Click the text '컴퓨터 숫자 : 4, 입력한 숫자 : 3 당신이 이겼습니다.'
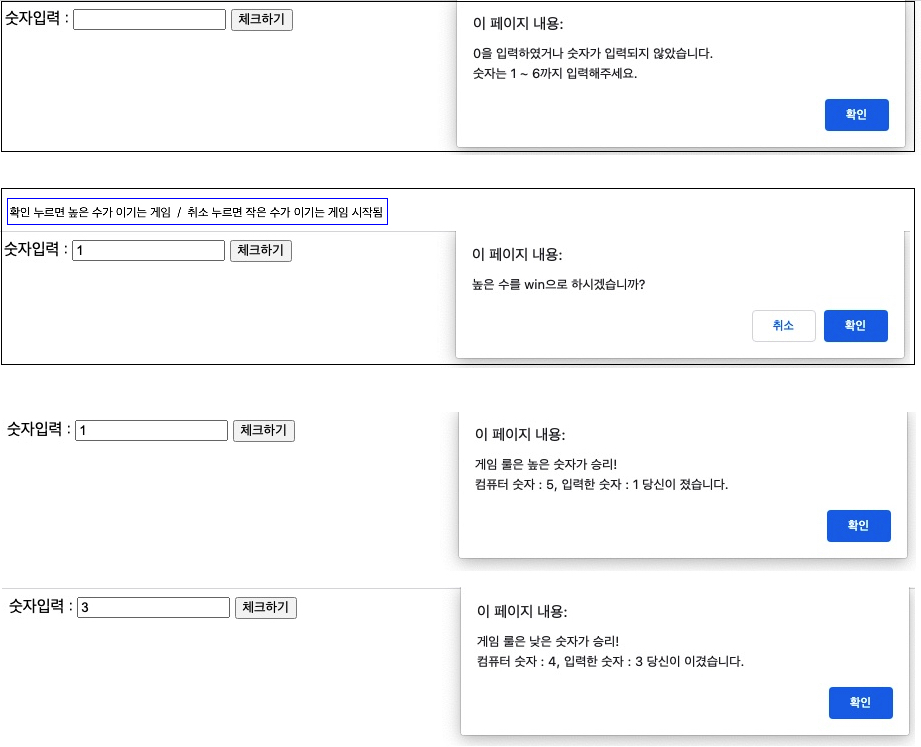Image resolution: width=921 pixels, height=747 pixels. (x=610, y=661)
